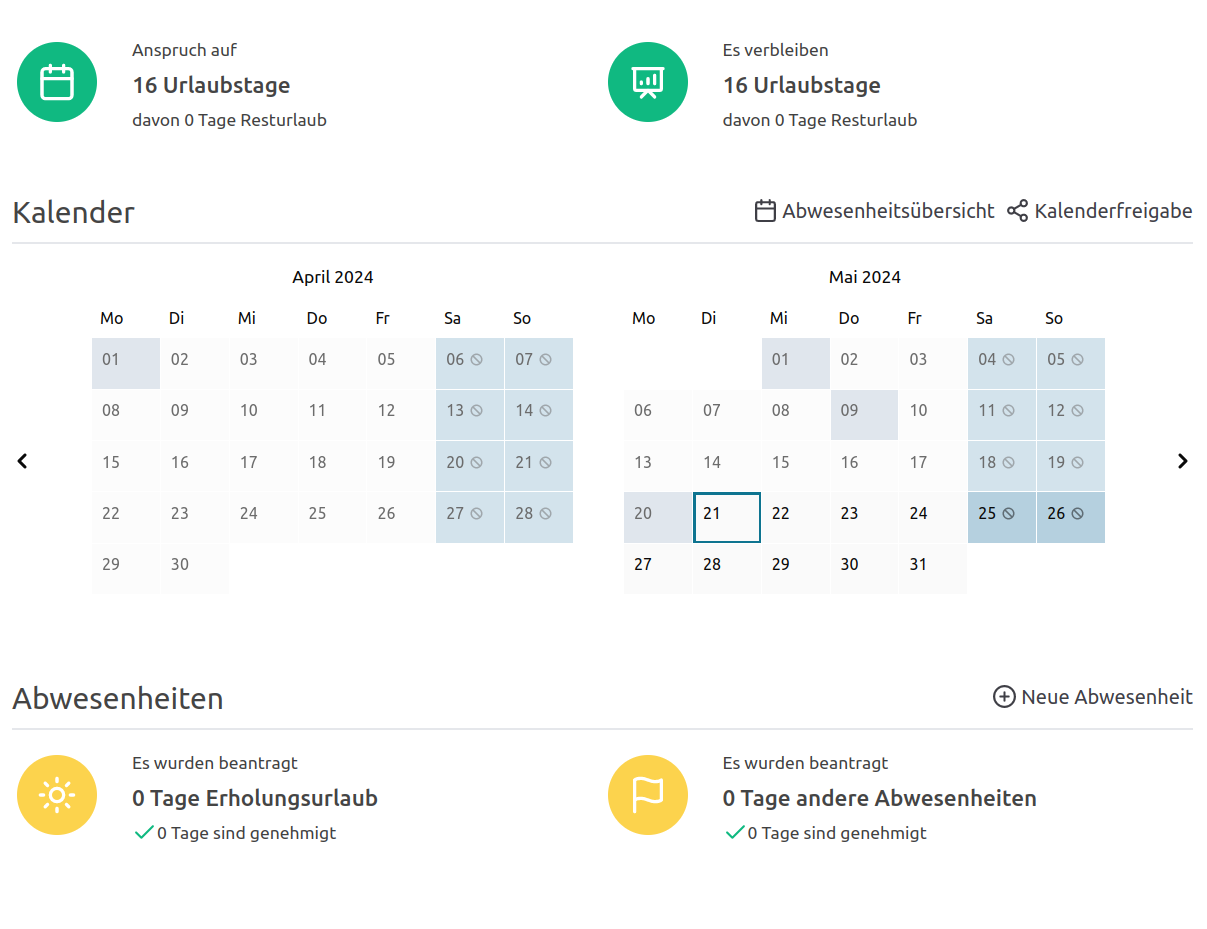Click the plus icon for Neue Abwesenheit
Viewport: 1207px width, 929px height.
click(x=1003, y=697)
